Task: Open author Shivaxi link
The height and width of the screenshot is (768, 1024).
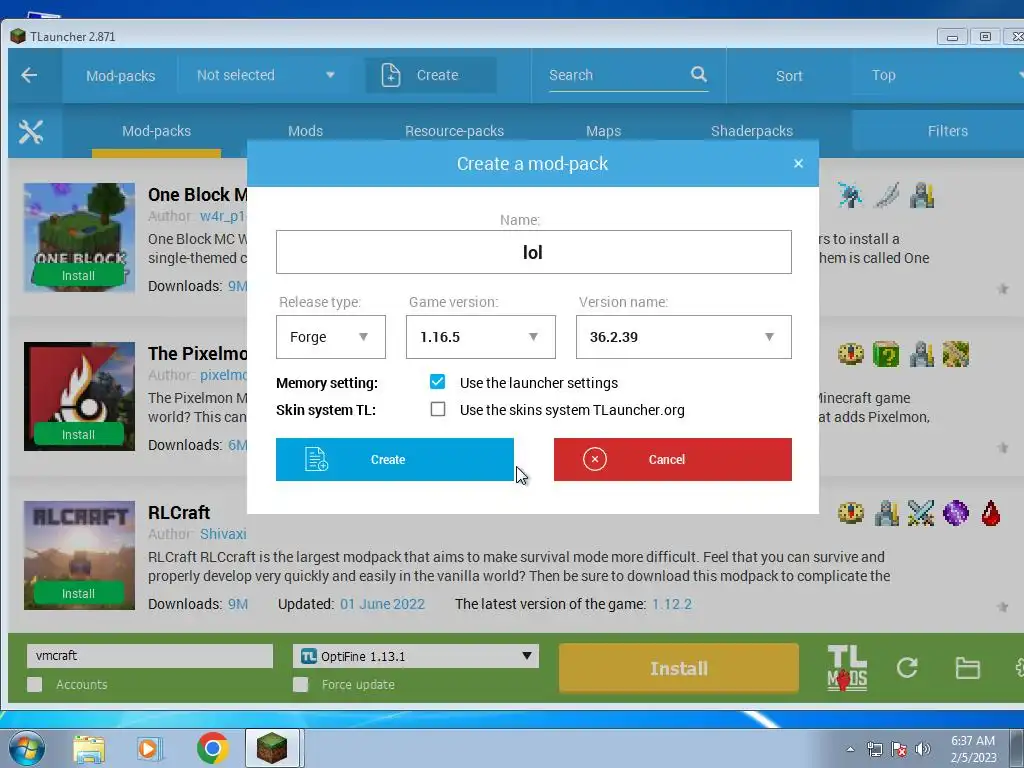Action: (x=223, y=534)
